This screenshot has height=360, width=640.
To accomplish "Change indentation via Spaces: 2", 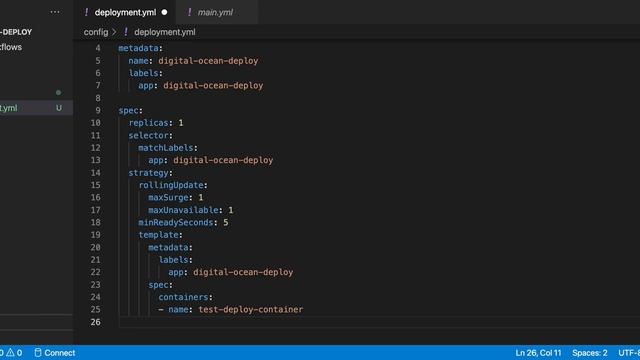I will click(x=589, y=353).
